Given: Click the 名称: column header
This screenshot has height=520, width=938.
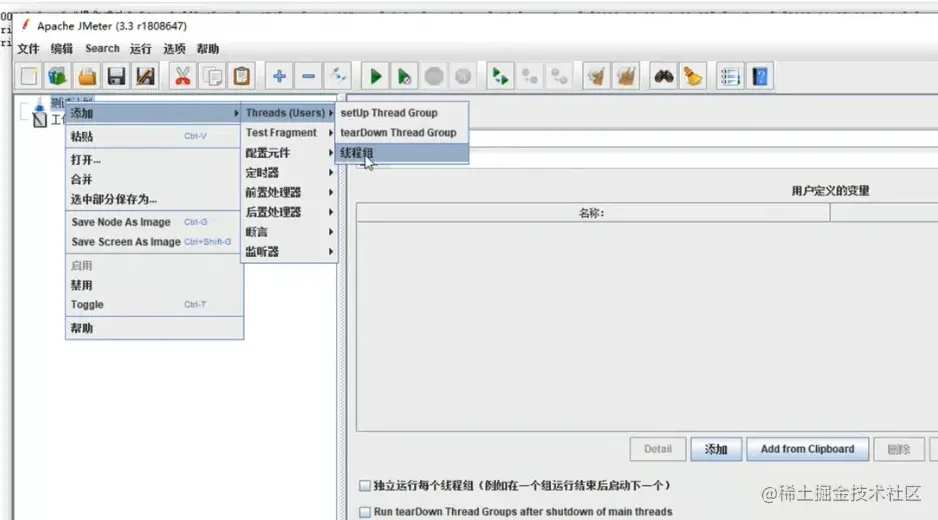Looking at the screenshot, I should [x=593, y=212].
